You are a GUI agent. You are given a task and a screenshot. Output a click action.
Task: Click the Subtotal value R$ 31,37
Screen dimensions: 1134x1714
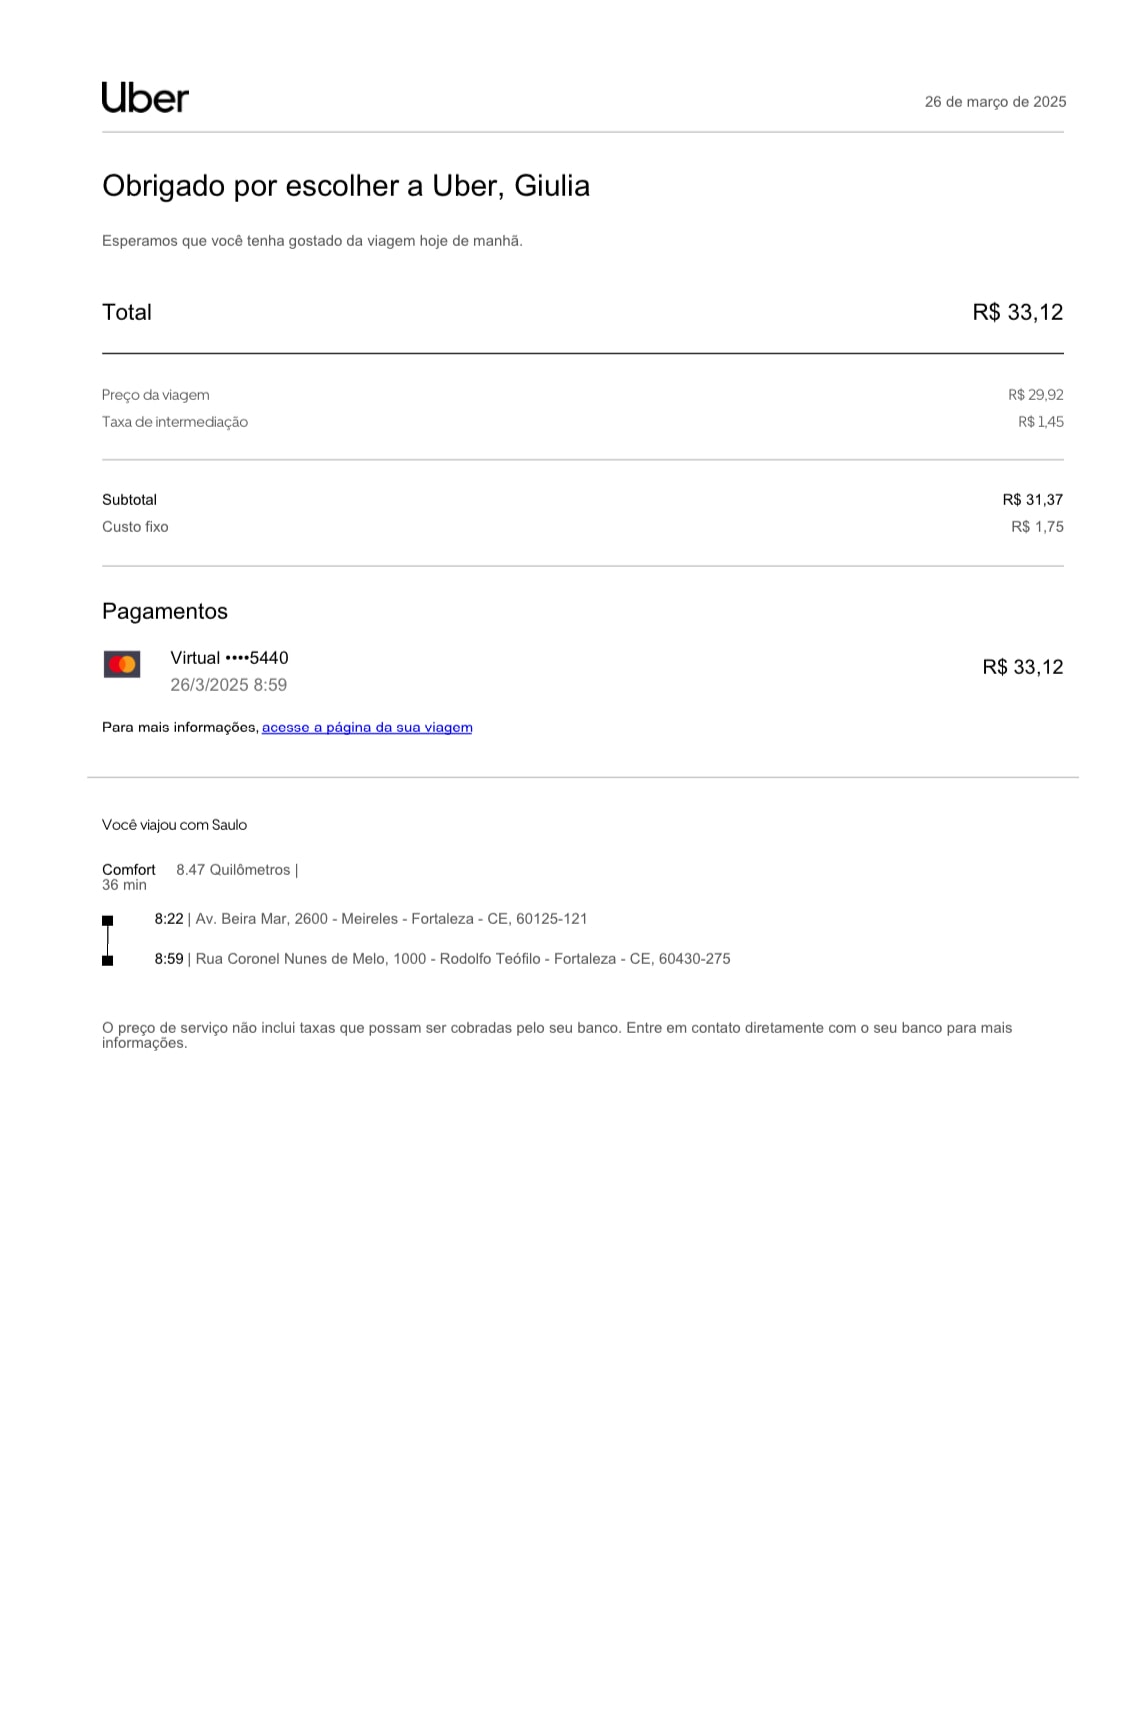[x=1032, y=500]
